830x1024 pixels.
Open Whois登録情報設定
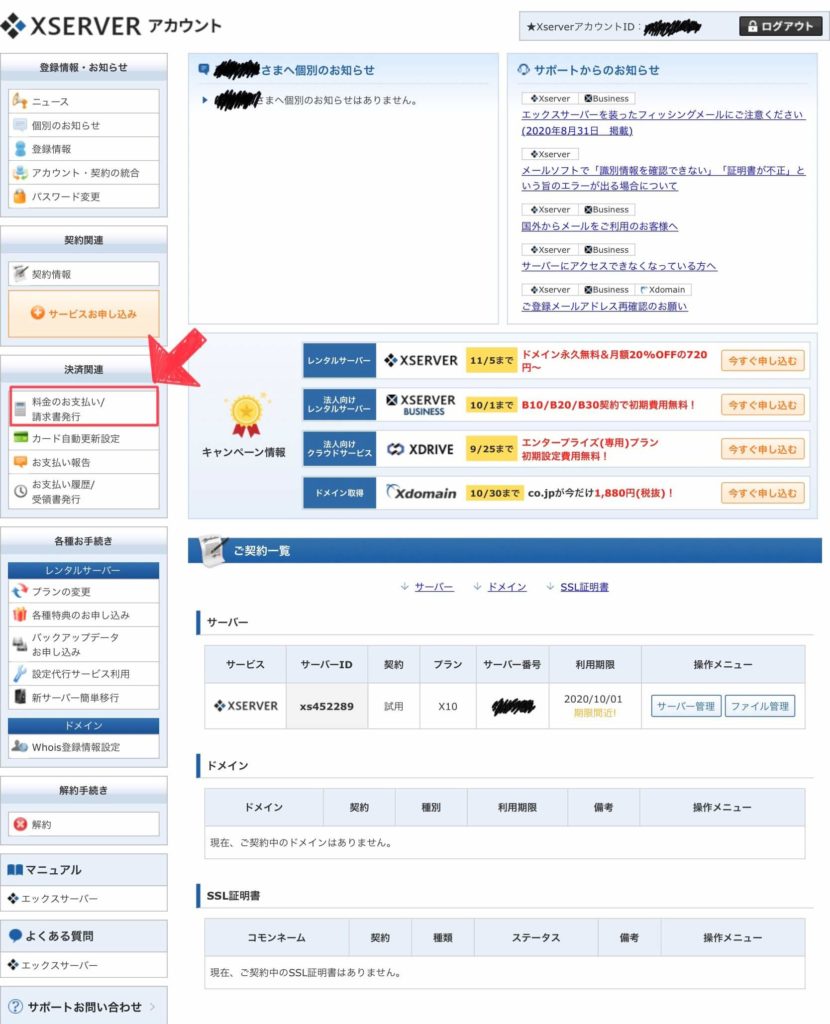pos(84,746)
